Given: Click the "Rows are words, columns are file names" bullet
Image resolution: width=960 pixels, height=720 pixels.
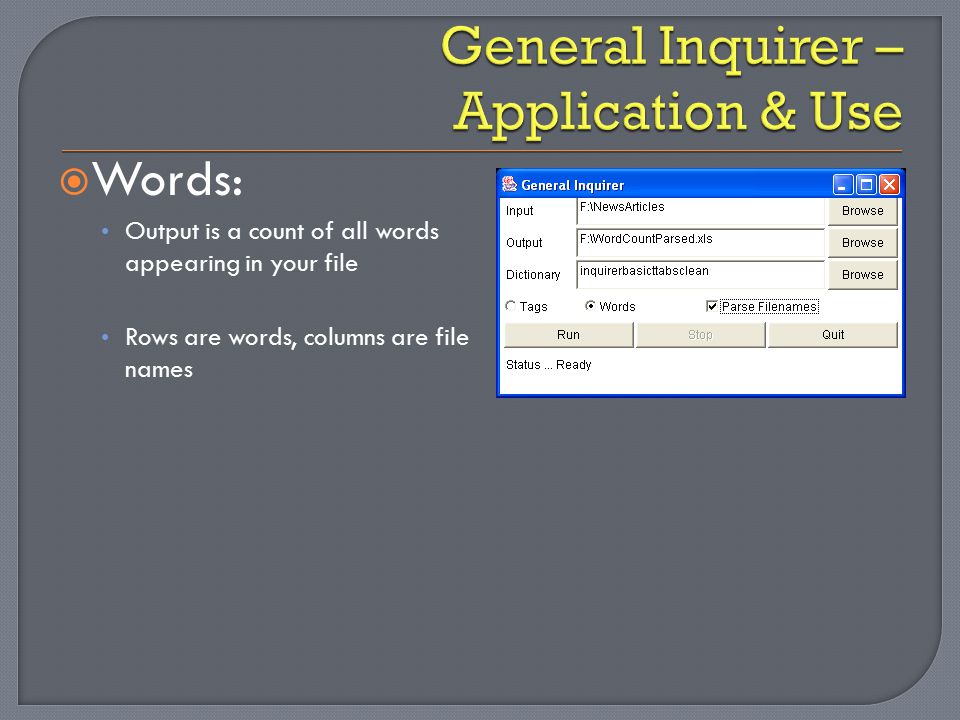Looking at the screenshot, I should [x=297, y=353].
